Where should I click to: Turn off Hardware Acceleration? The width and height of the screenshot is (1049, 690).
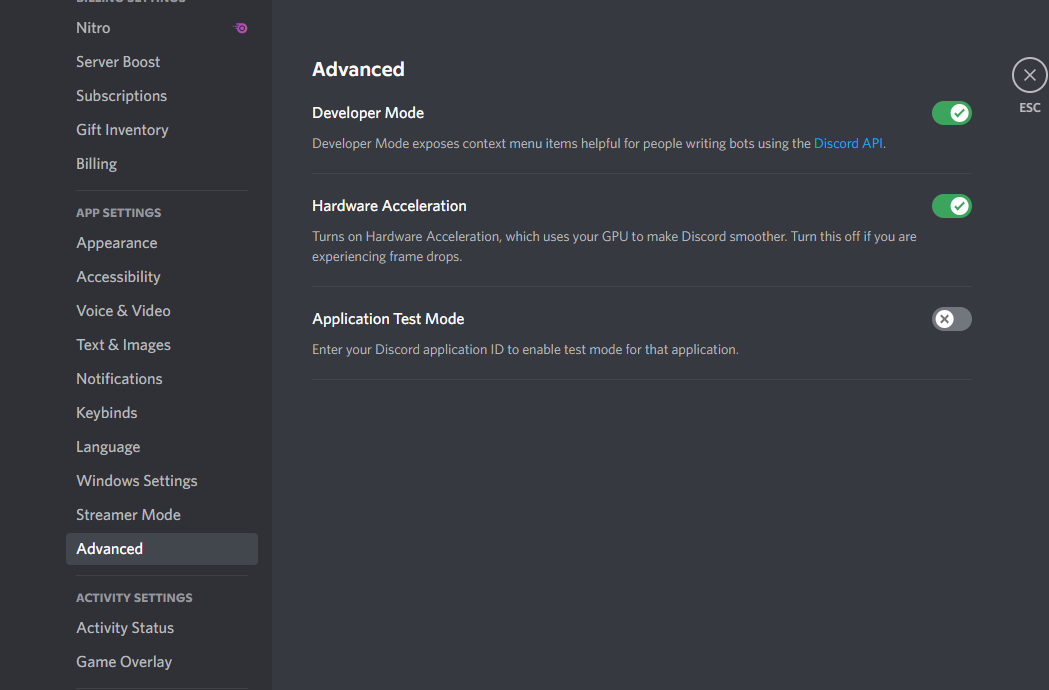point(951,206)
